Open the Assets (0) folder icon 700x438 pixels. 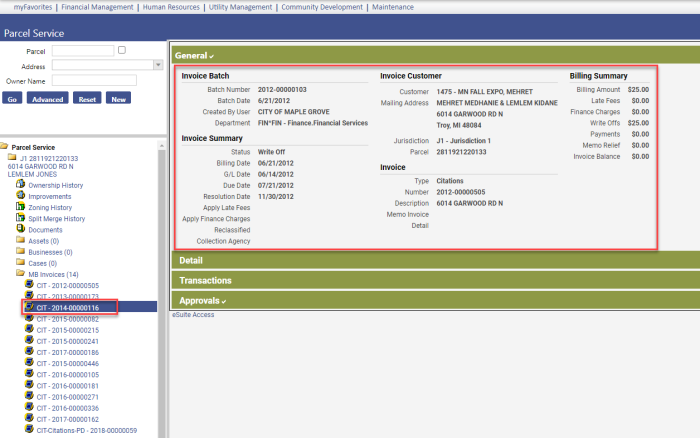[x=21, y=240]
